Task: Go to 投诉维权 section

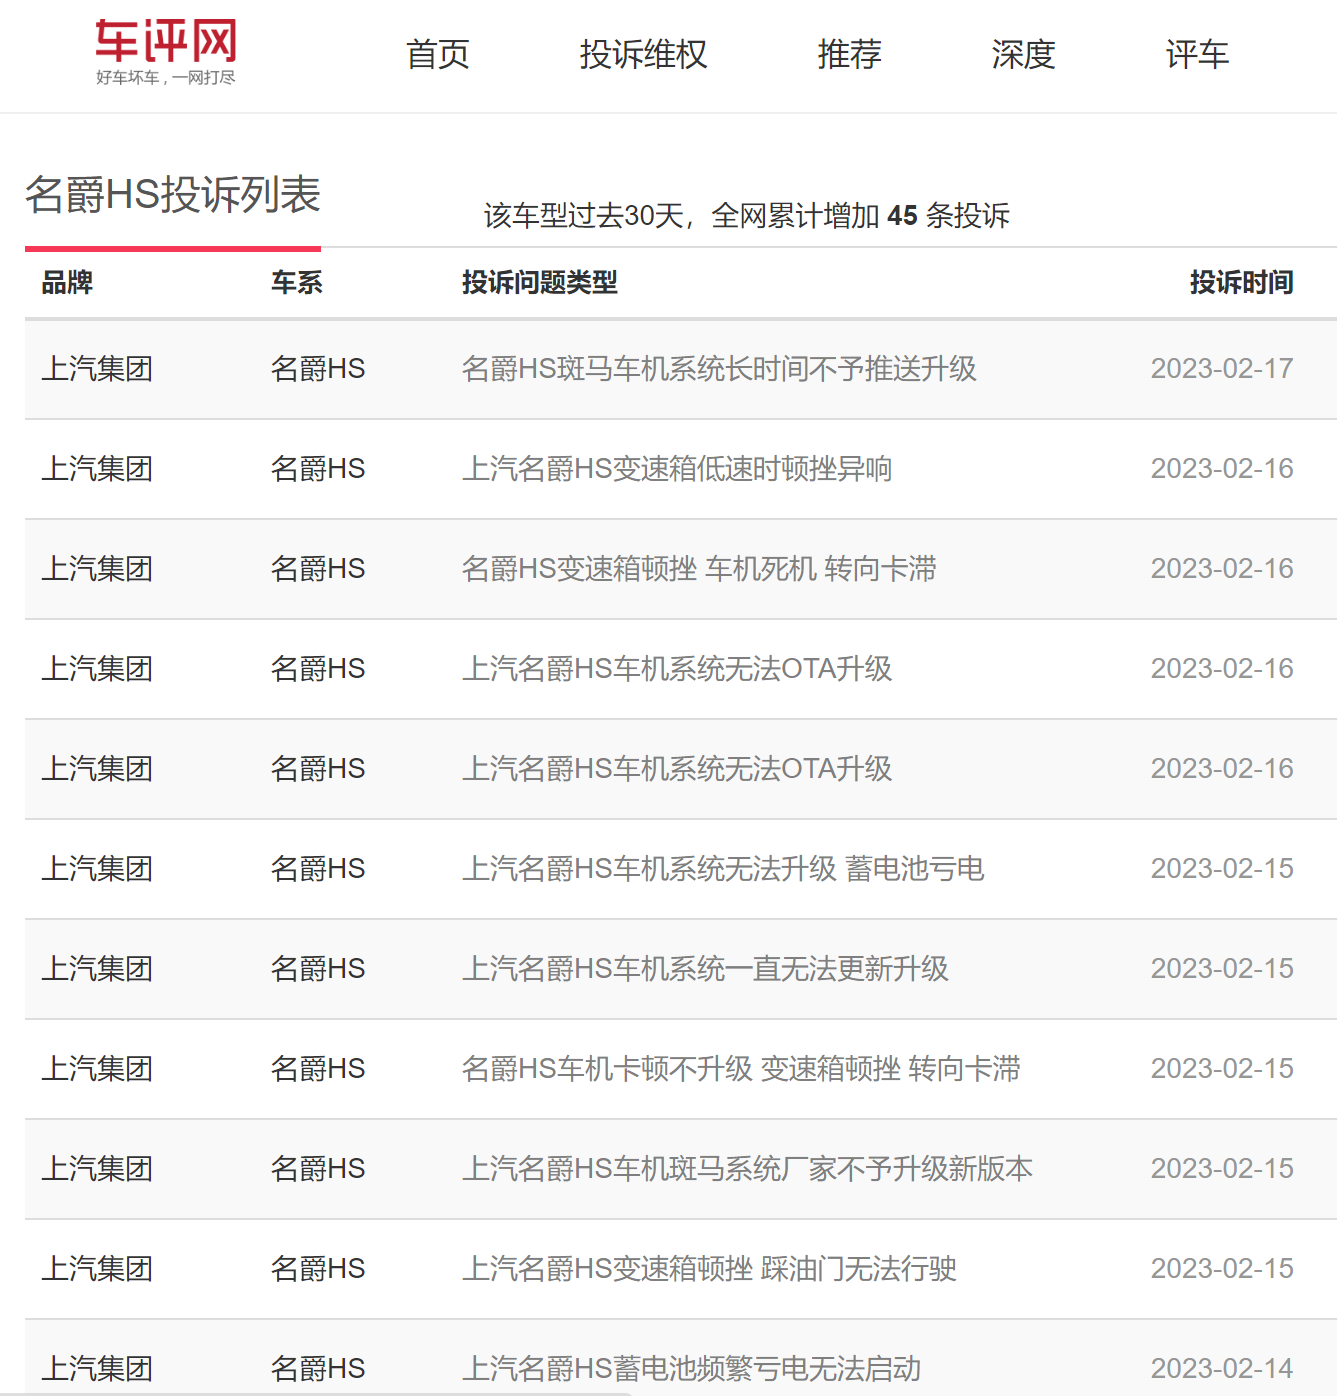Action: pyautogui.click(x=643, y=54)
